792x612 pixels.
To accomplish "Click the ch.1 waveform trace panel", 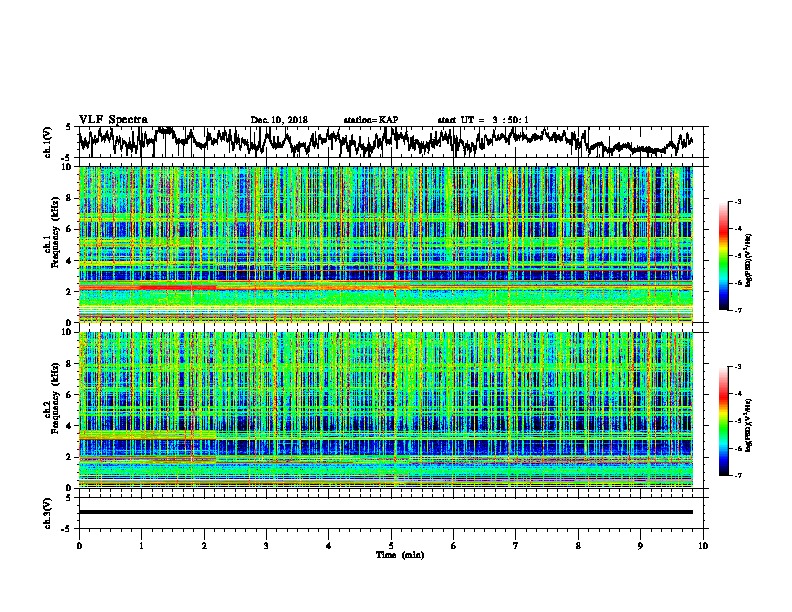I will click(393, 142).
